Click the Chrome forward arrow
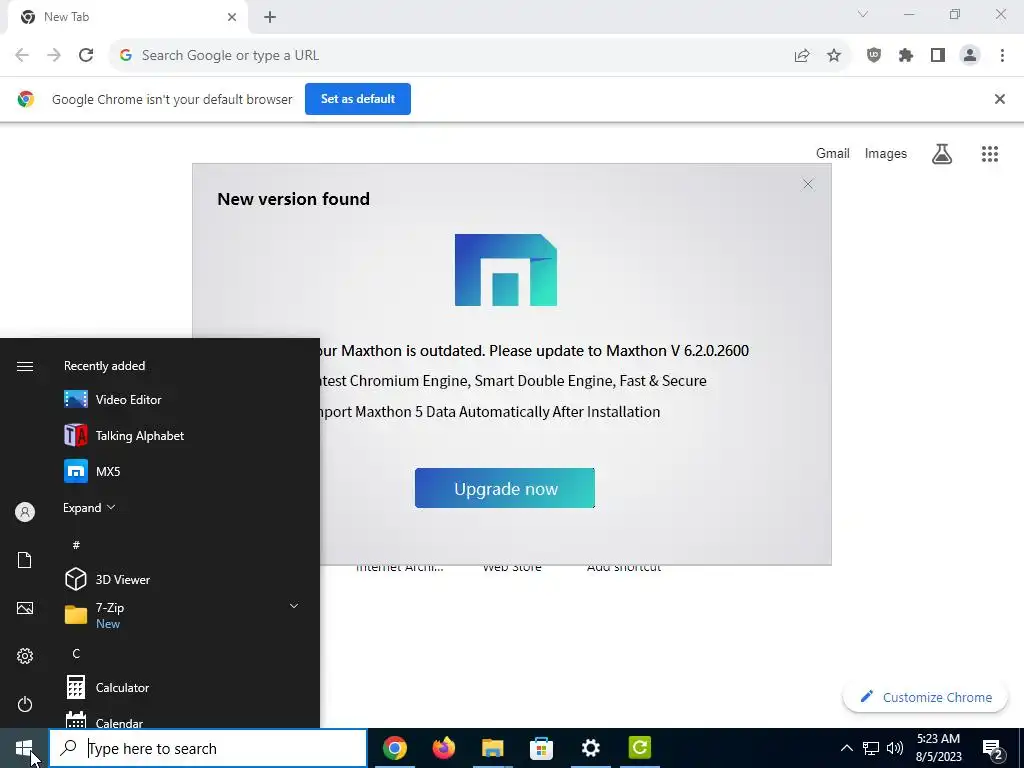 [54, 56]
